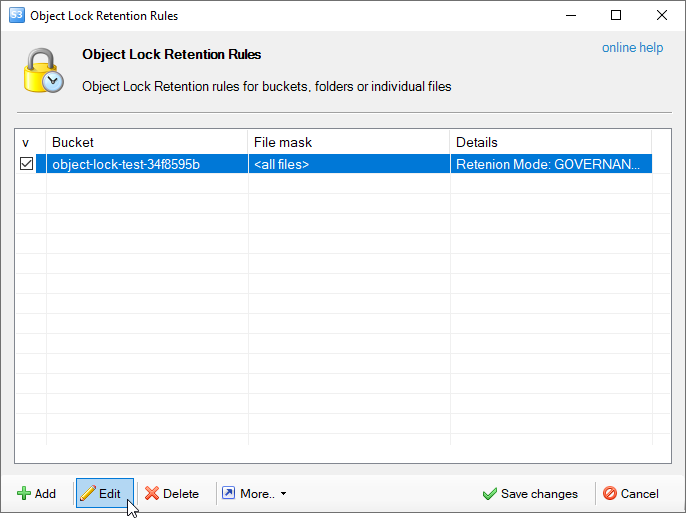
Task: Maximize the Object Lock Retention Rules window
Action: coord(616,15)
